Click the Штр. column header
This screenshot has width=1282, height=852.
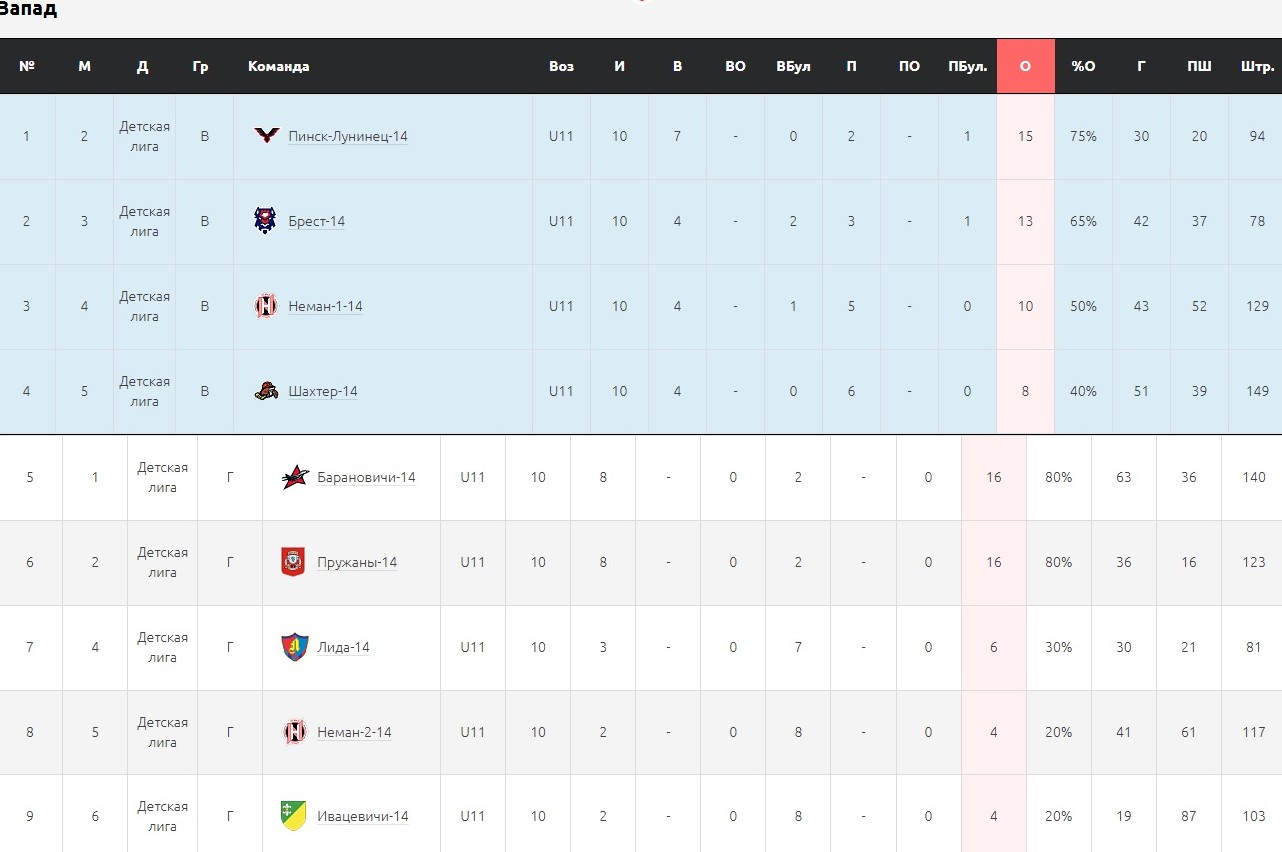(1257, 67)
